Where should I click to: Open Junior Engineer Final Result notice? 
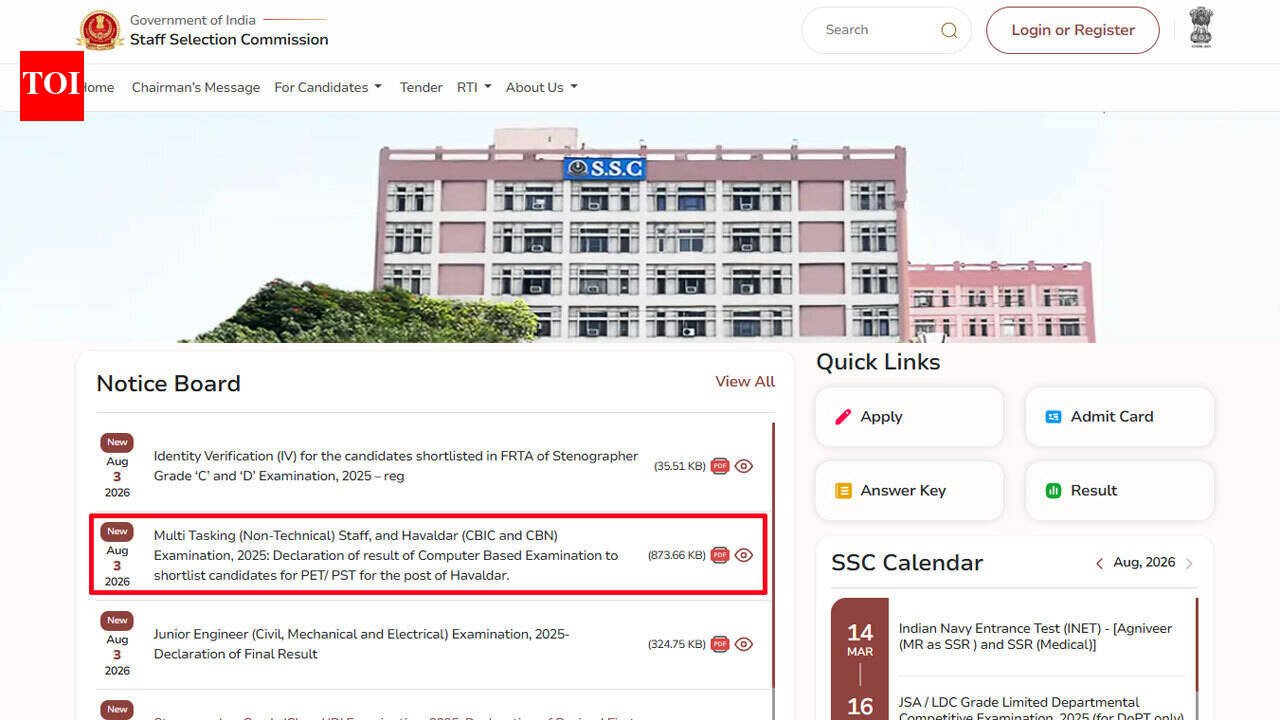click(361, 644)
